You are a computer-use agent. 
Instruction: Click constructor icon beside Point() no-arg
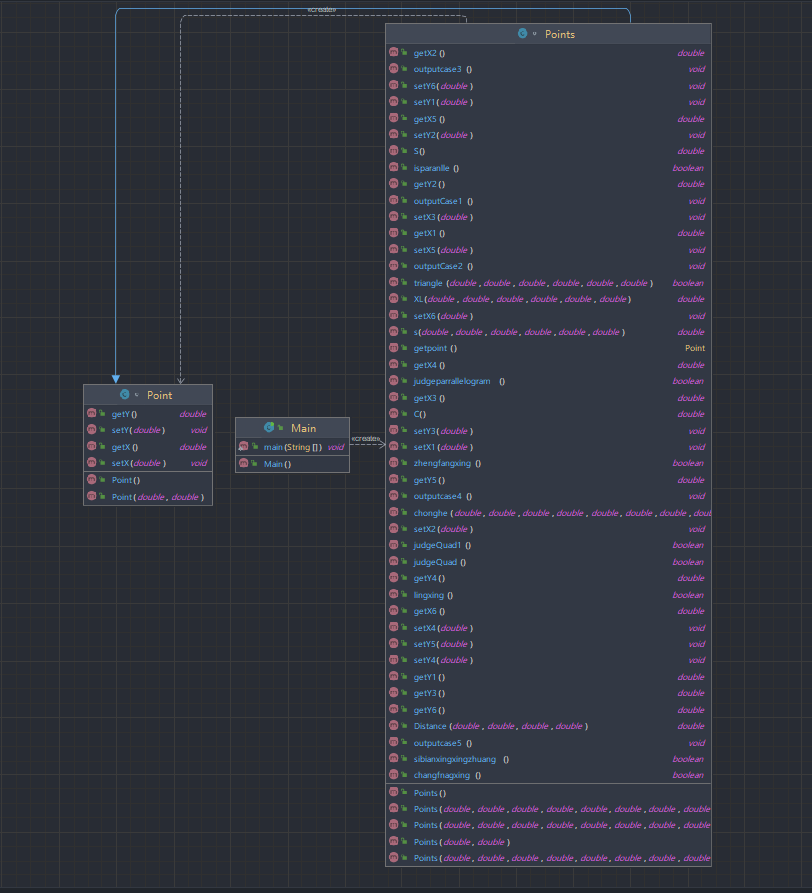tap(92, 480)
